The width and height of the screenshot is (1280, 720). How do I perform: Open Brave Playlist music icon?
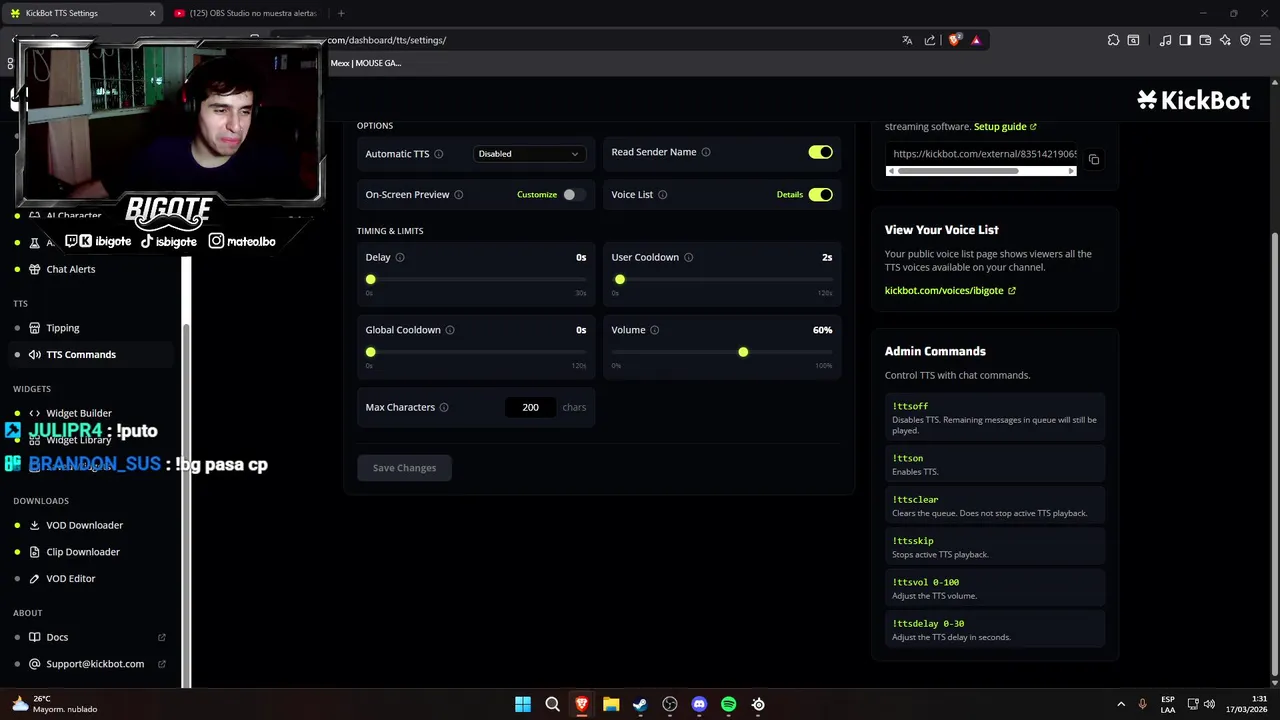[1165, 40]
